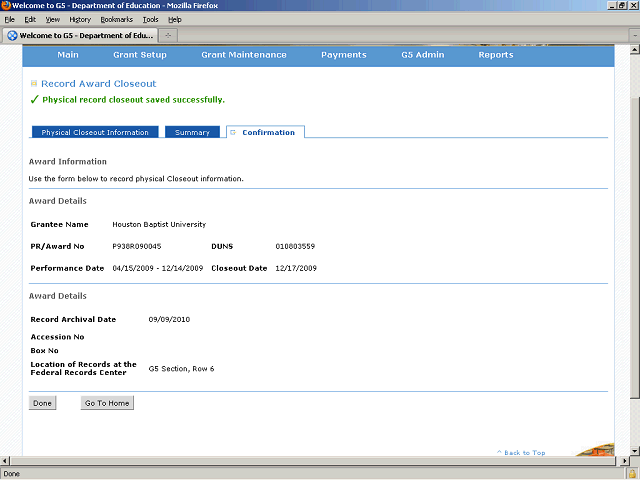Select the Confirmation tab
Screen dimensions: 640x480
click(265, 132)
